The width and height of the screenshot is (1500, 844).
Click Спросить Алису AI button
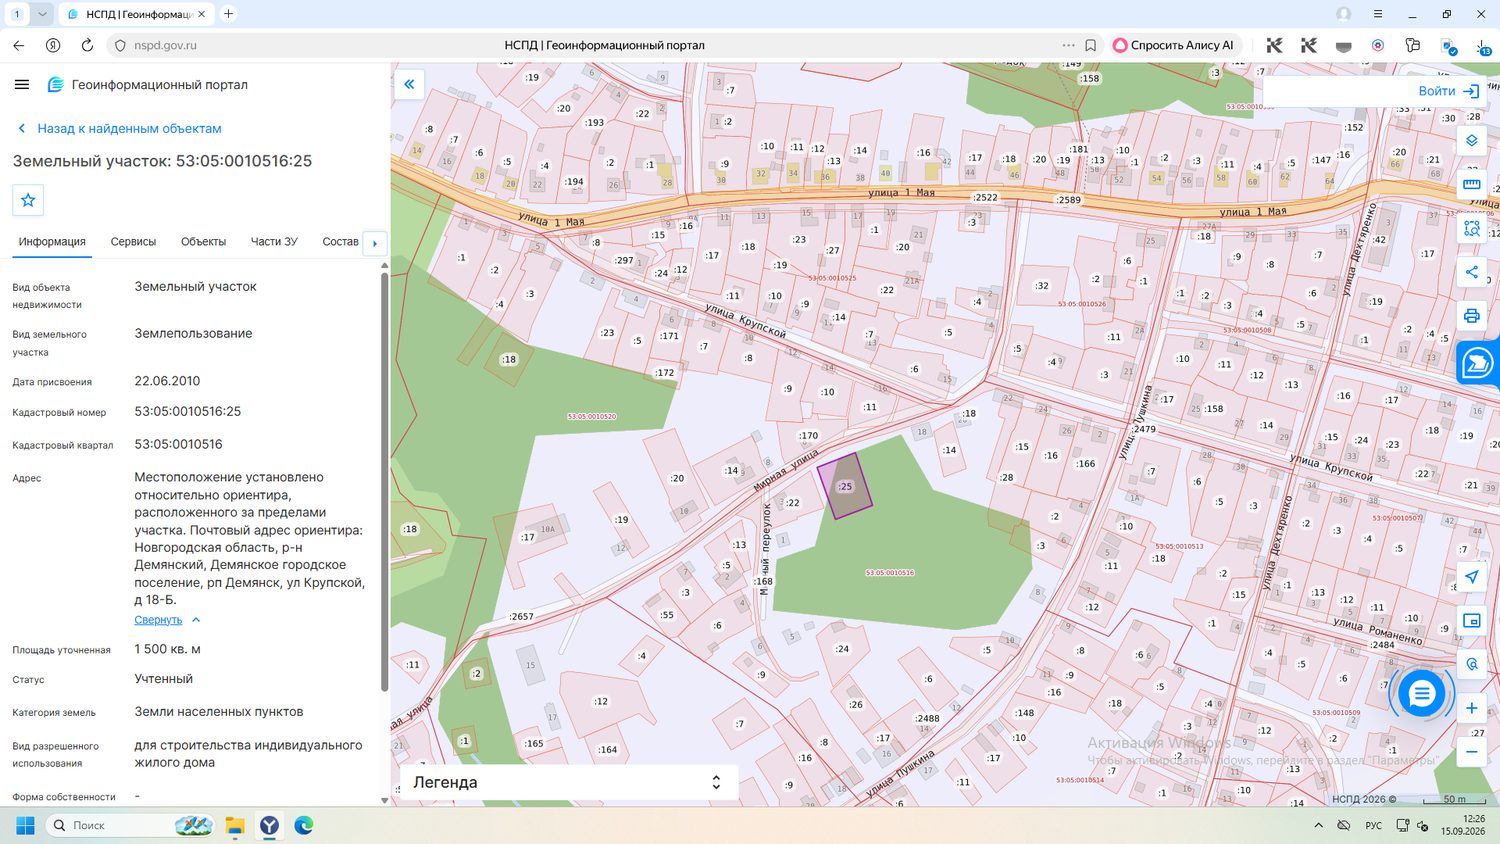point(1174,45)
